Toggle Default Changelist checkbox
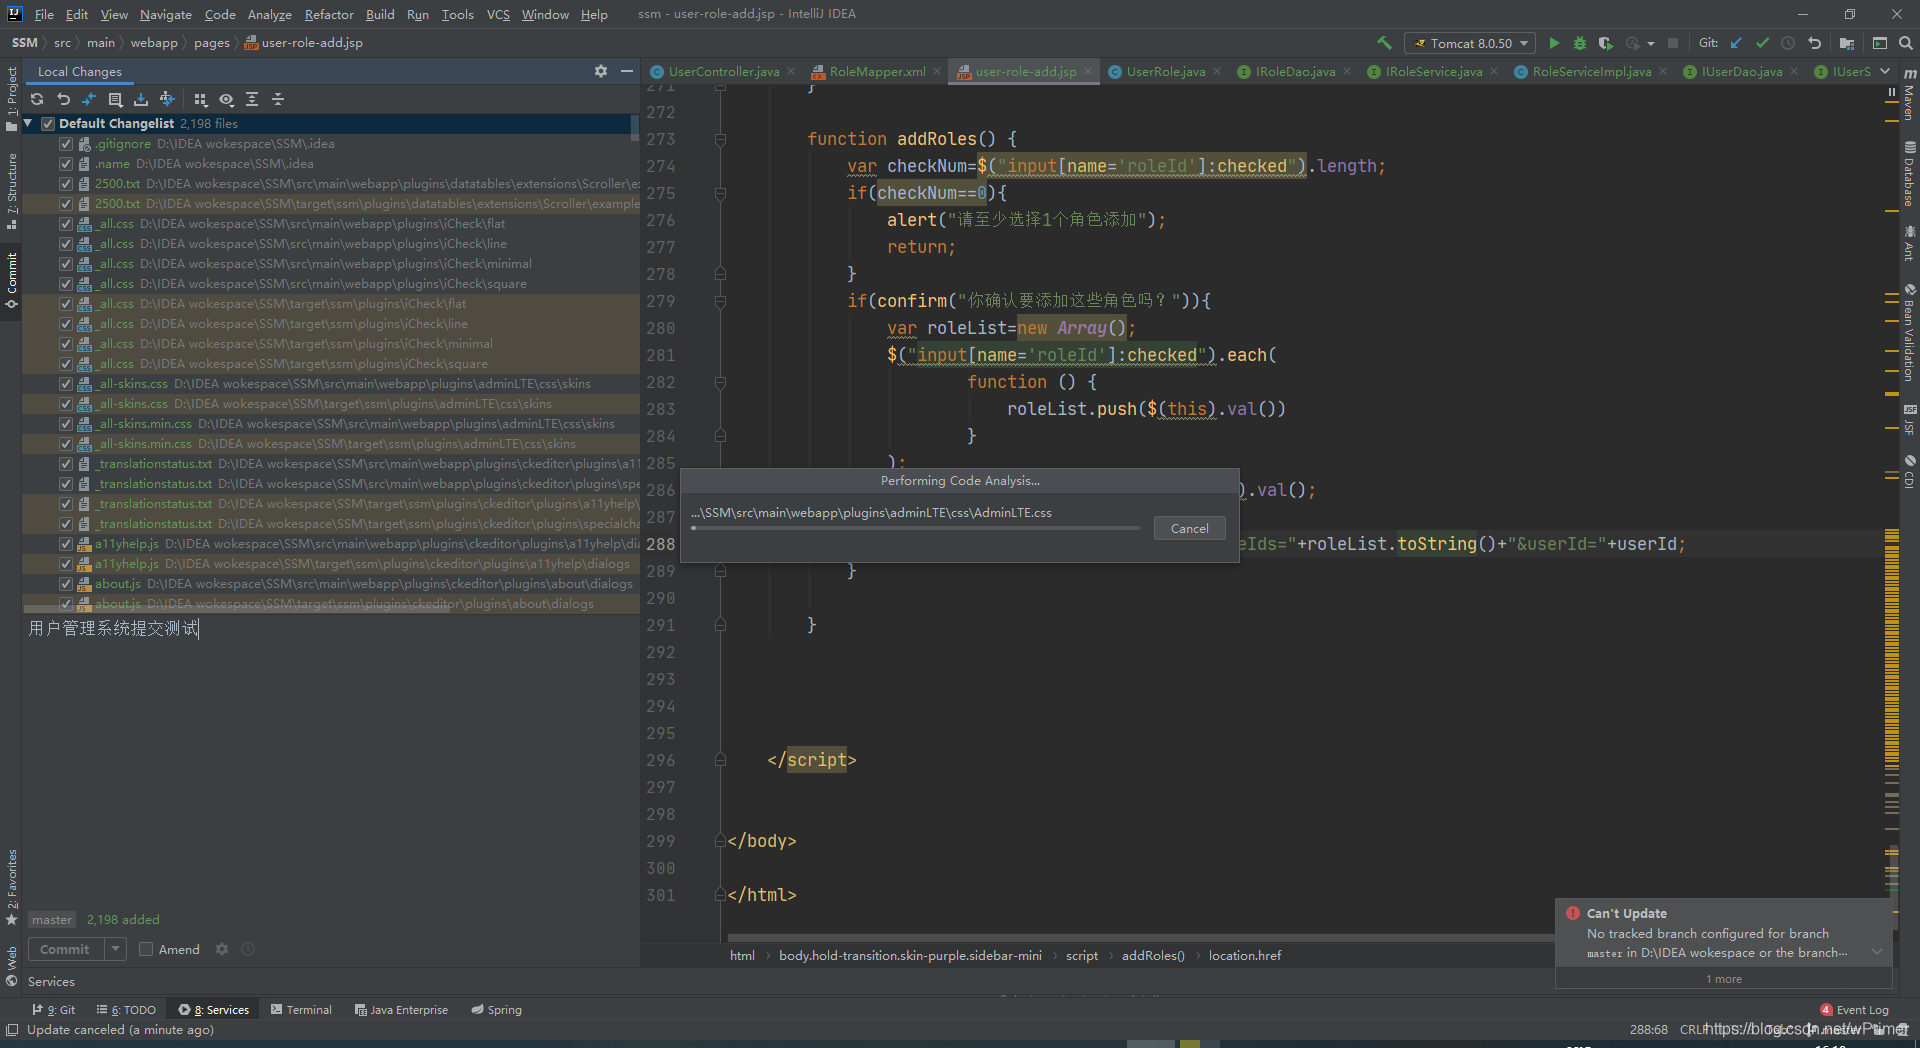1920x1048 pixels. 47,123
